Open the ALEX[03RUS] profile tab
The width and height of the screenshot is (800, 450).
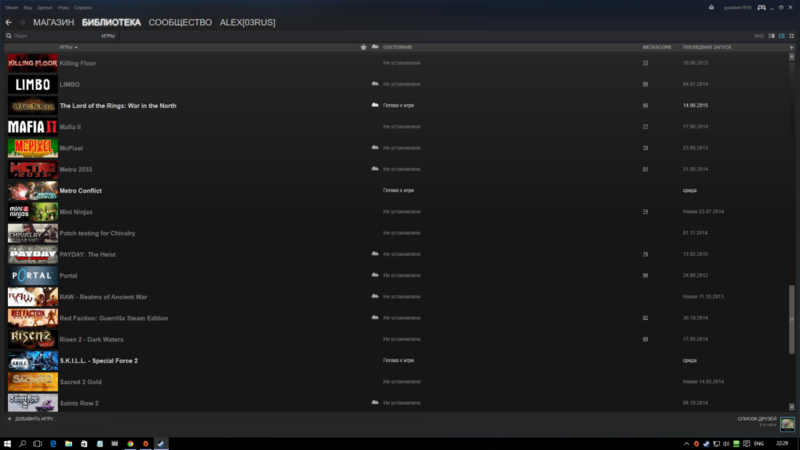pos(247,22)
